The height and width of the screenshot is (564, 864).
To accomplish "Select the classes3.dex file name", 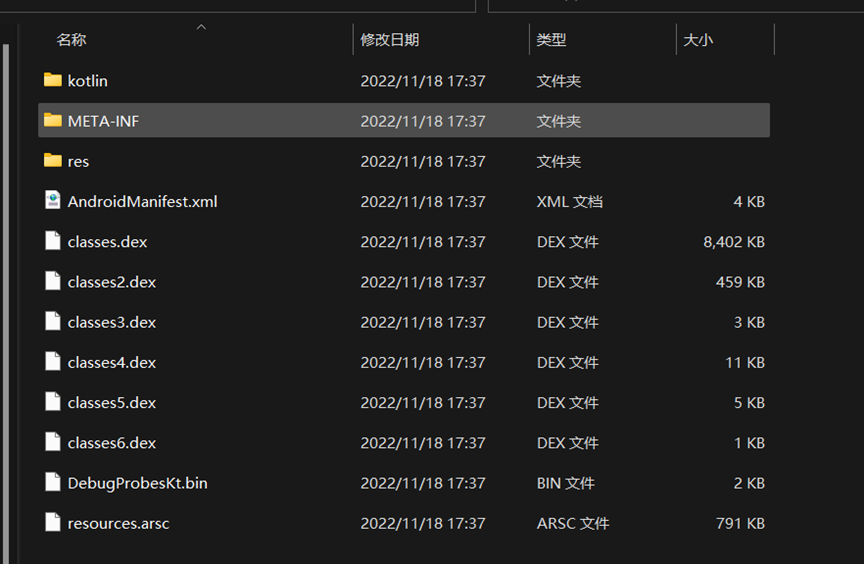I will pyautogui.click(x=112, y=322).
